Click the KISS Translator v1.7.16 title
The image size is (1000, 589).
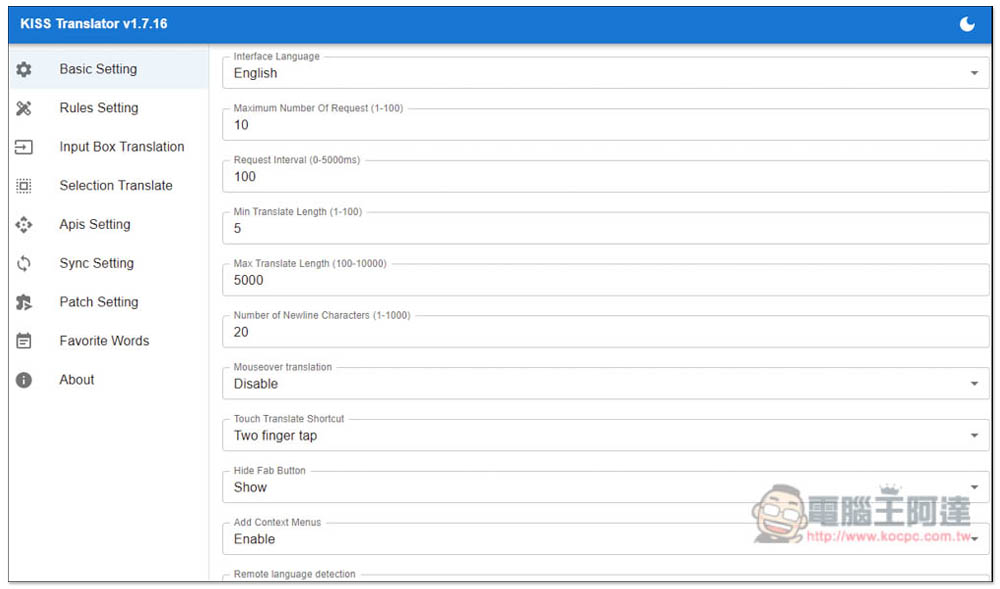94,24
